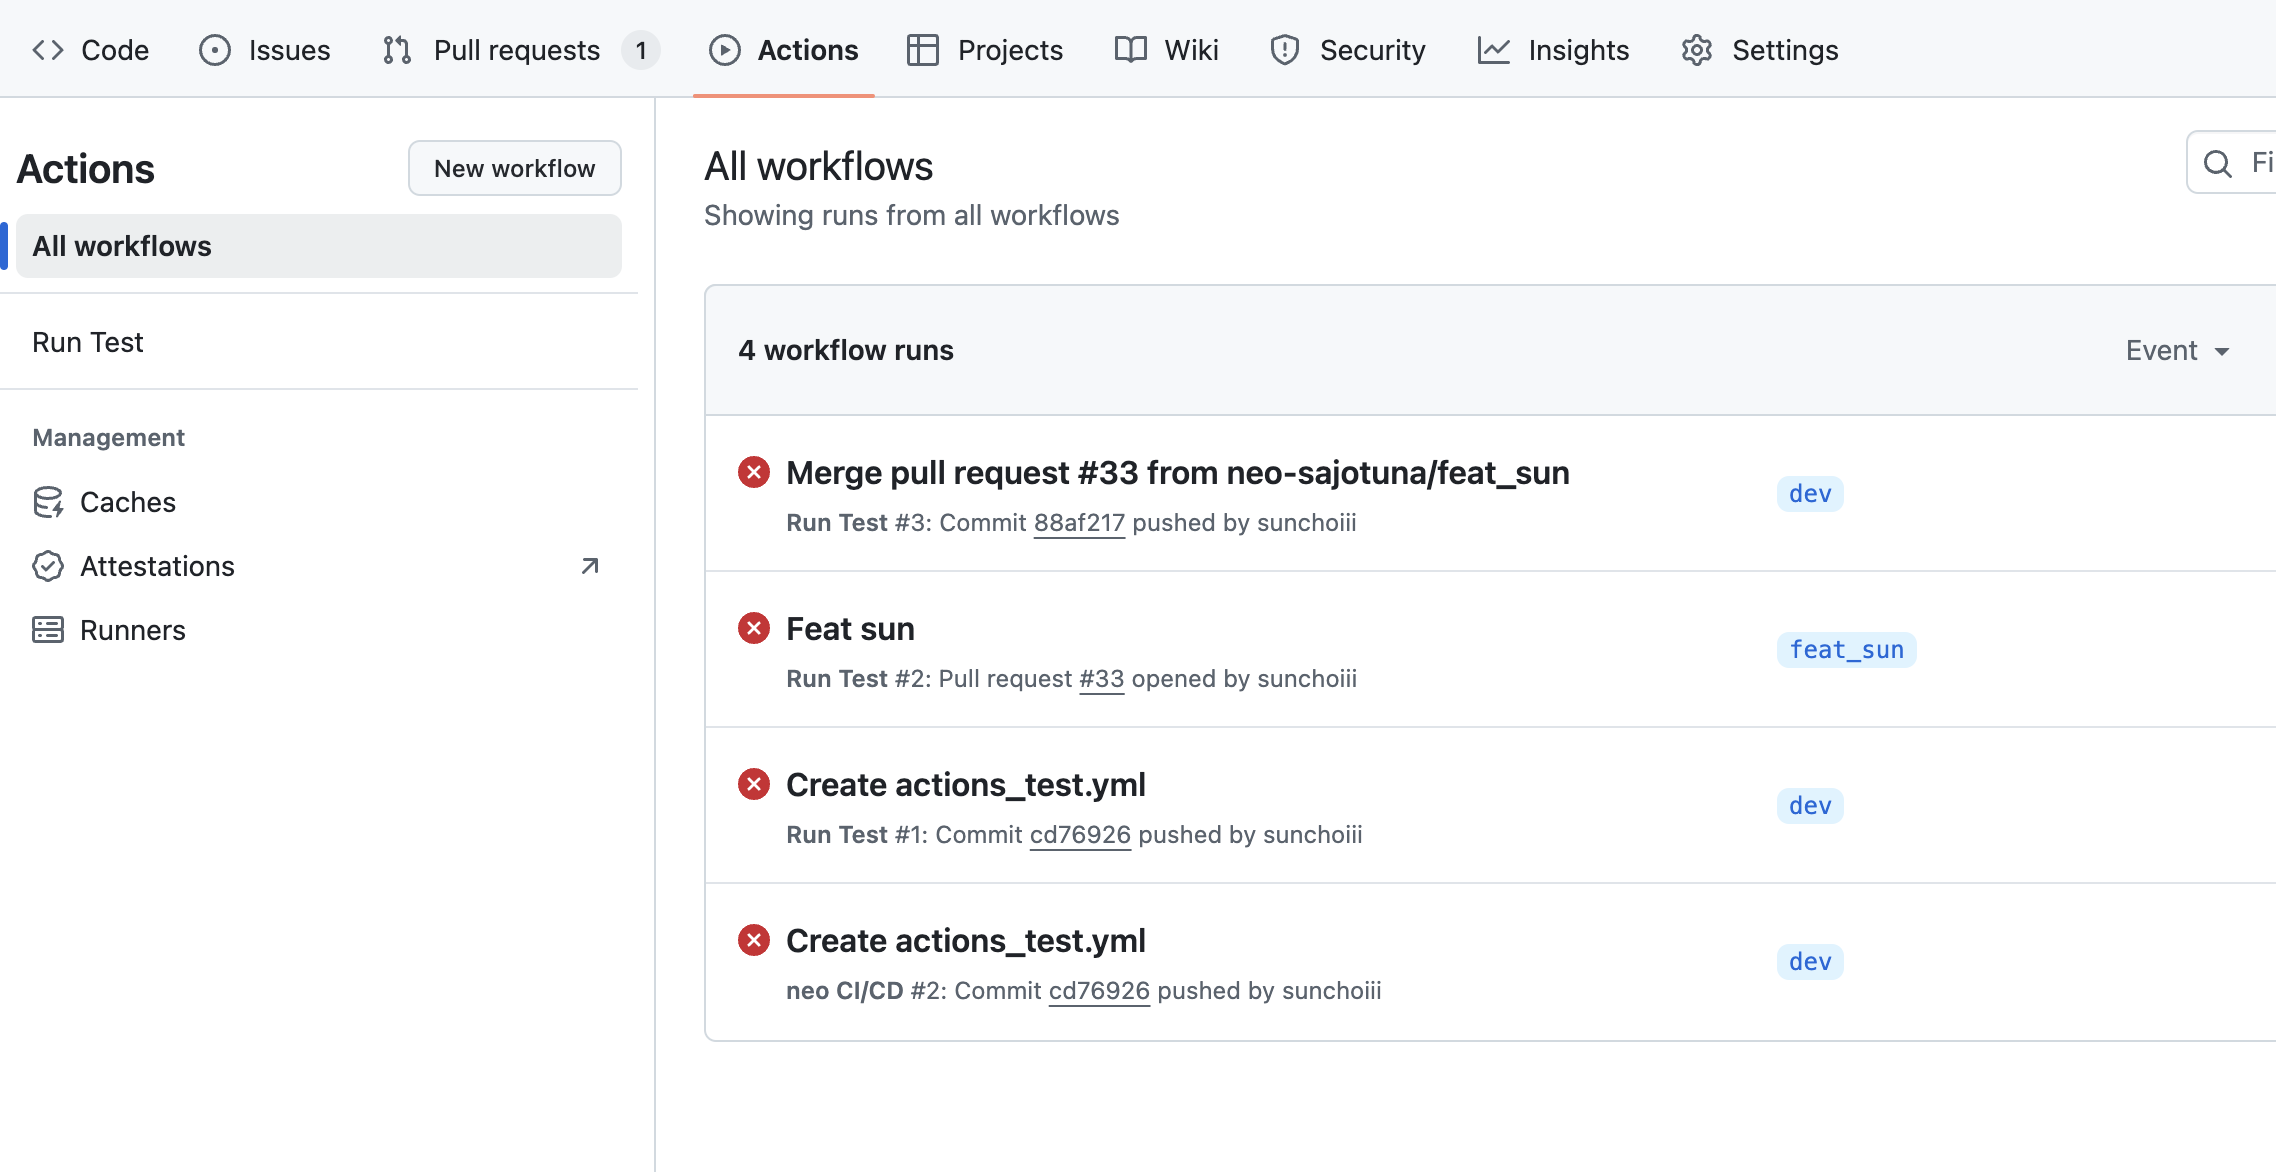The width and height of the screenshot is (2276, 1172).
Task: Click the Security shield icon
Action: click(1284, 50)
